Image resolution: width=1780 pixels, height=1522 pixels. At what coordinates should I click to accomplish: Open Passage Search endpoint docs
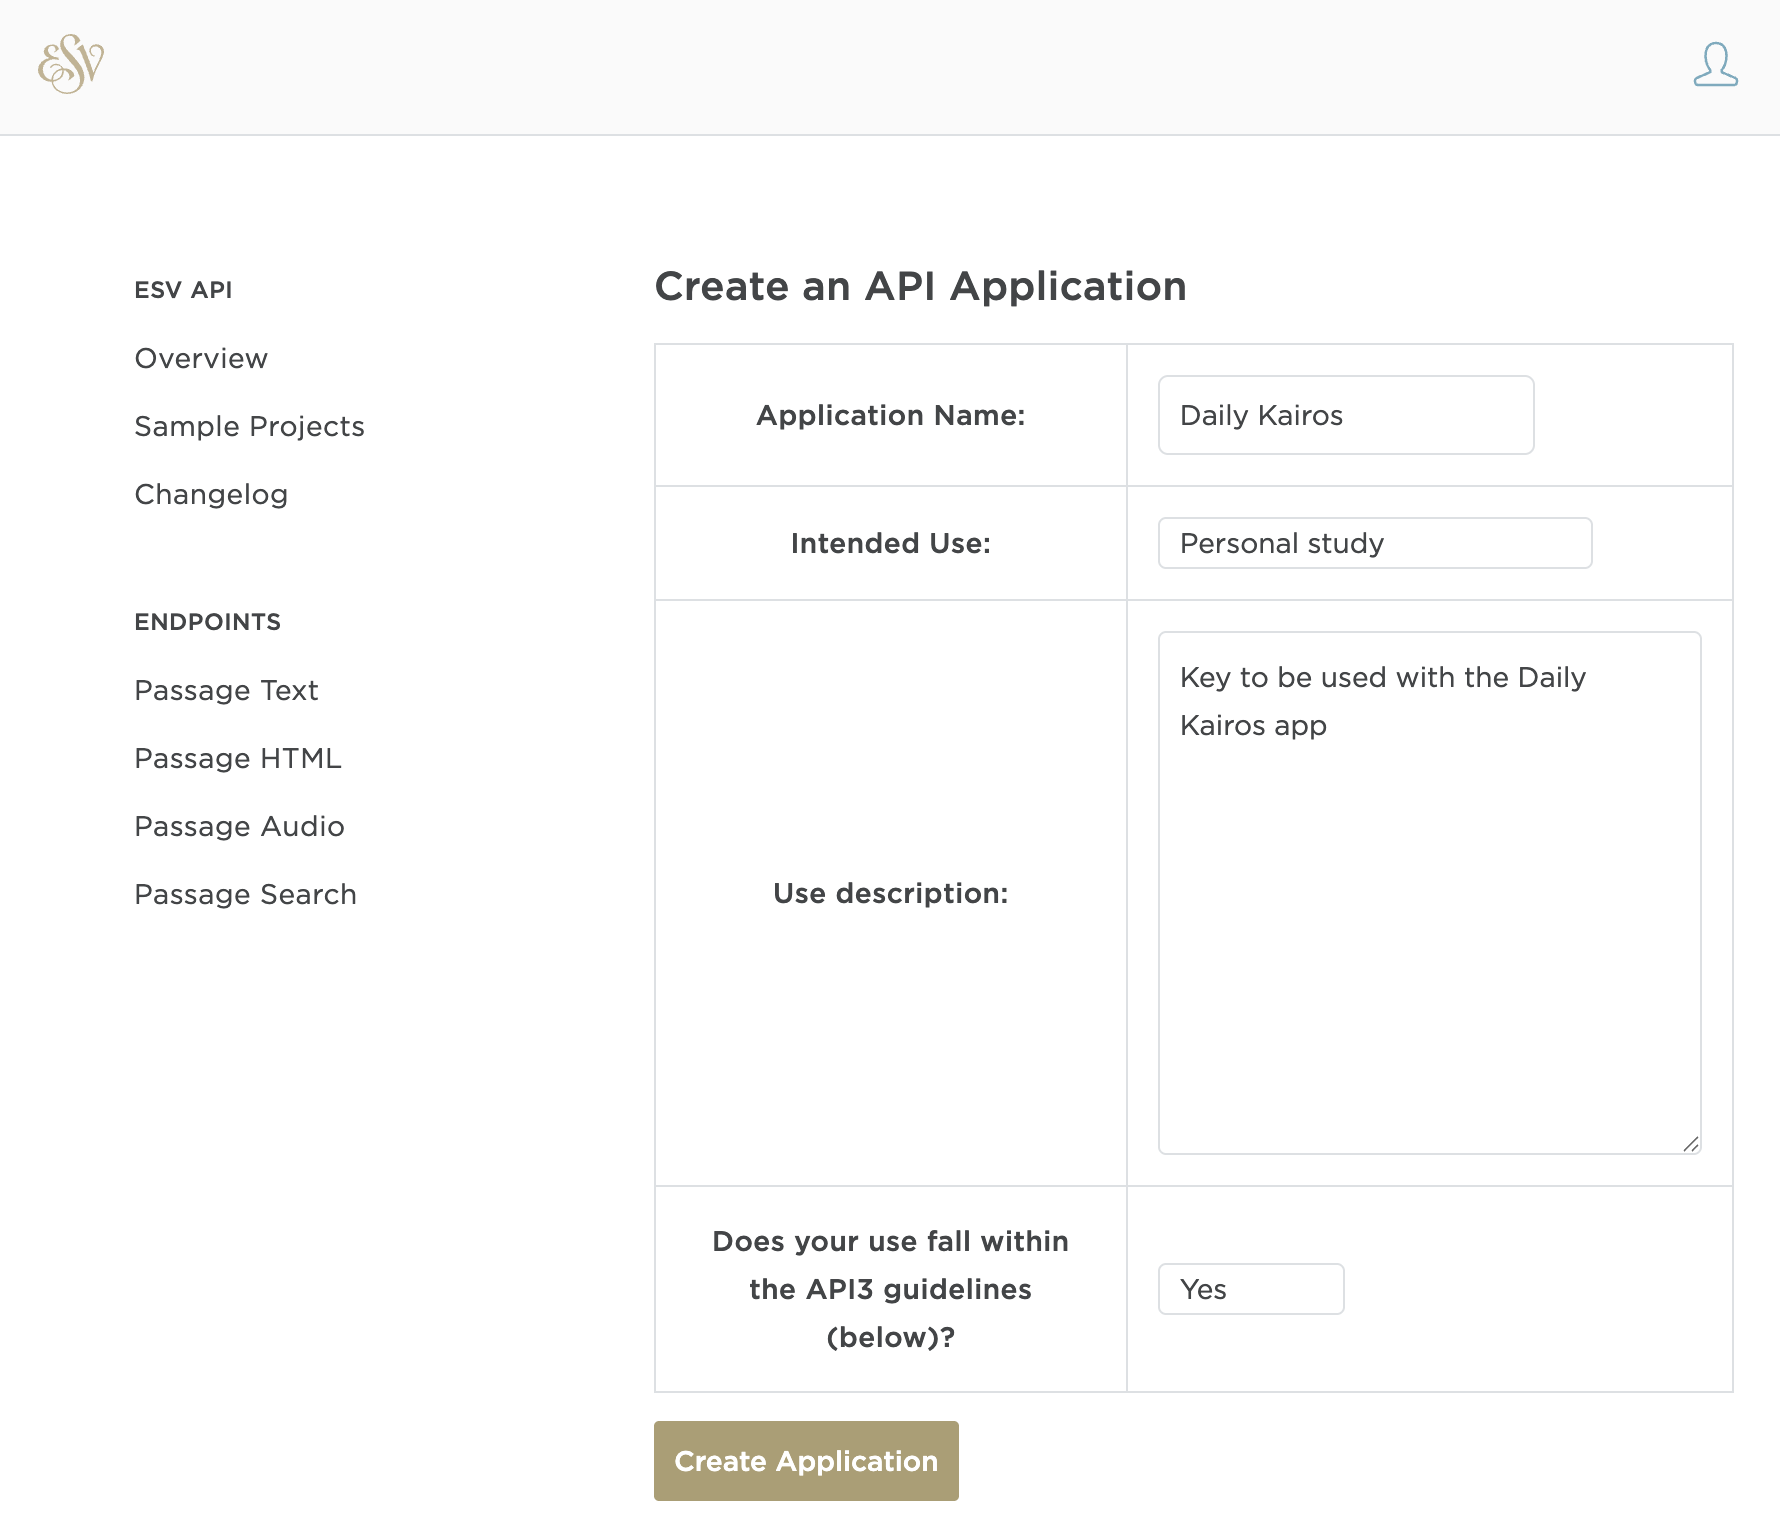coord(245,894)
